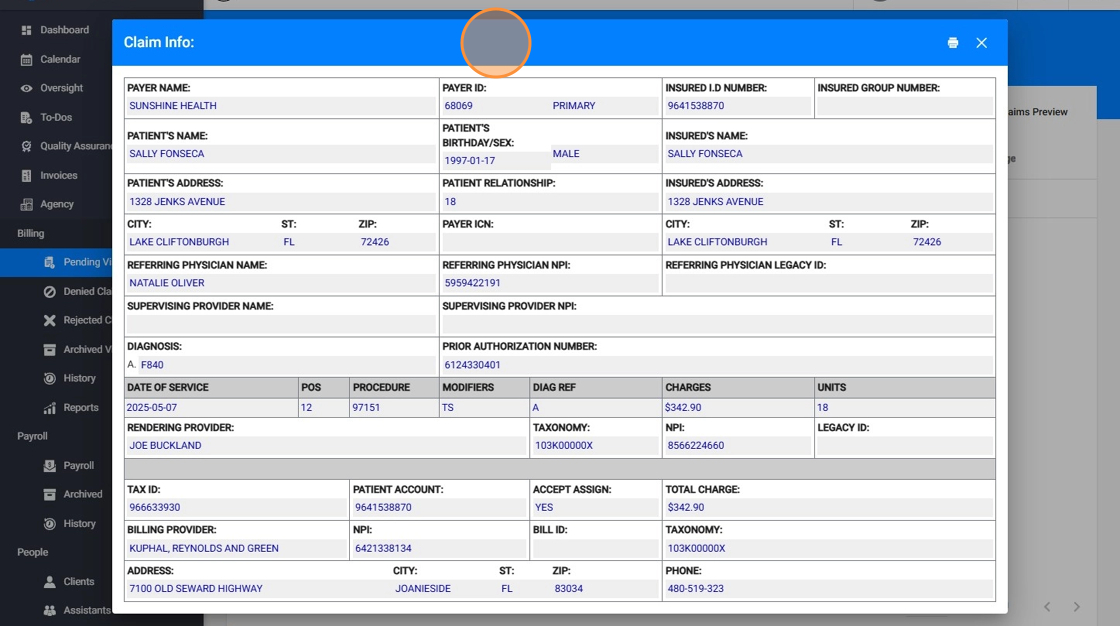
Task: Collapse the People sidebar section
Action: coord(32,552)
